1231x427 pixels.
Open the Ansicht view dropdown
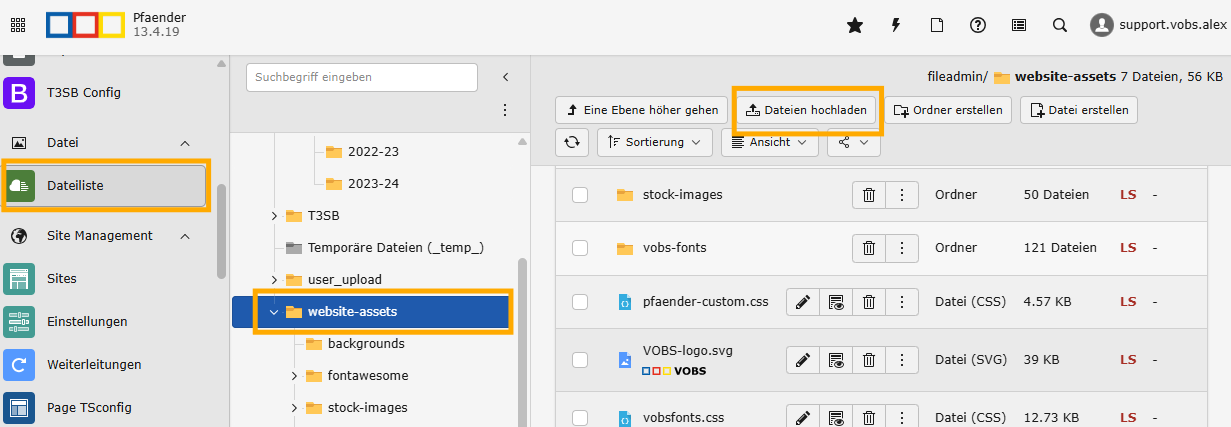tap(769, 142)
